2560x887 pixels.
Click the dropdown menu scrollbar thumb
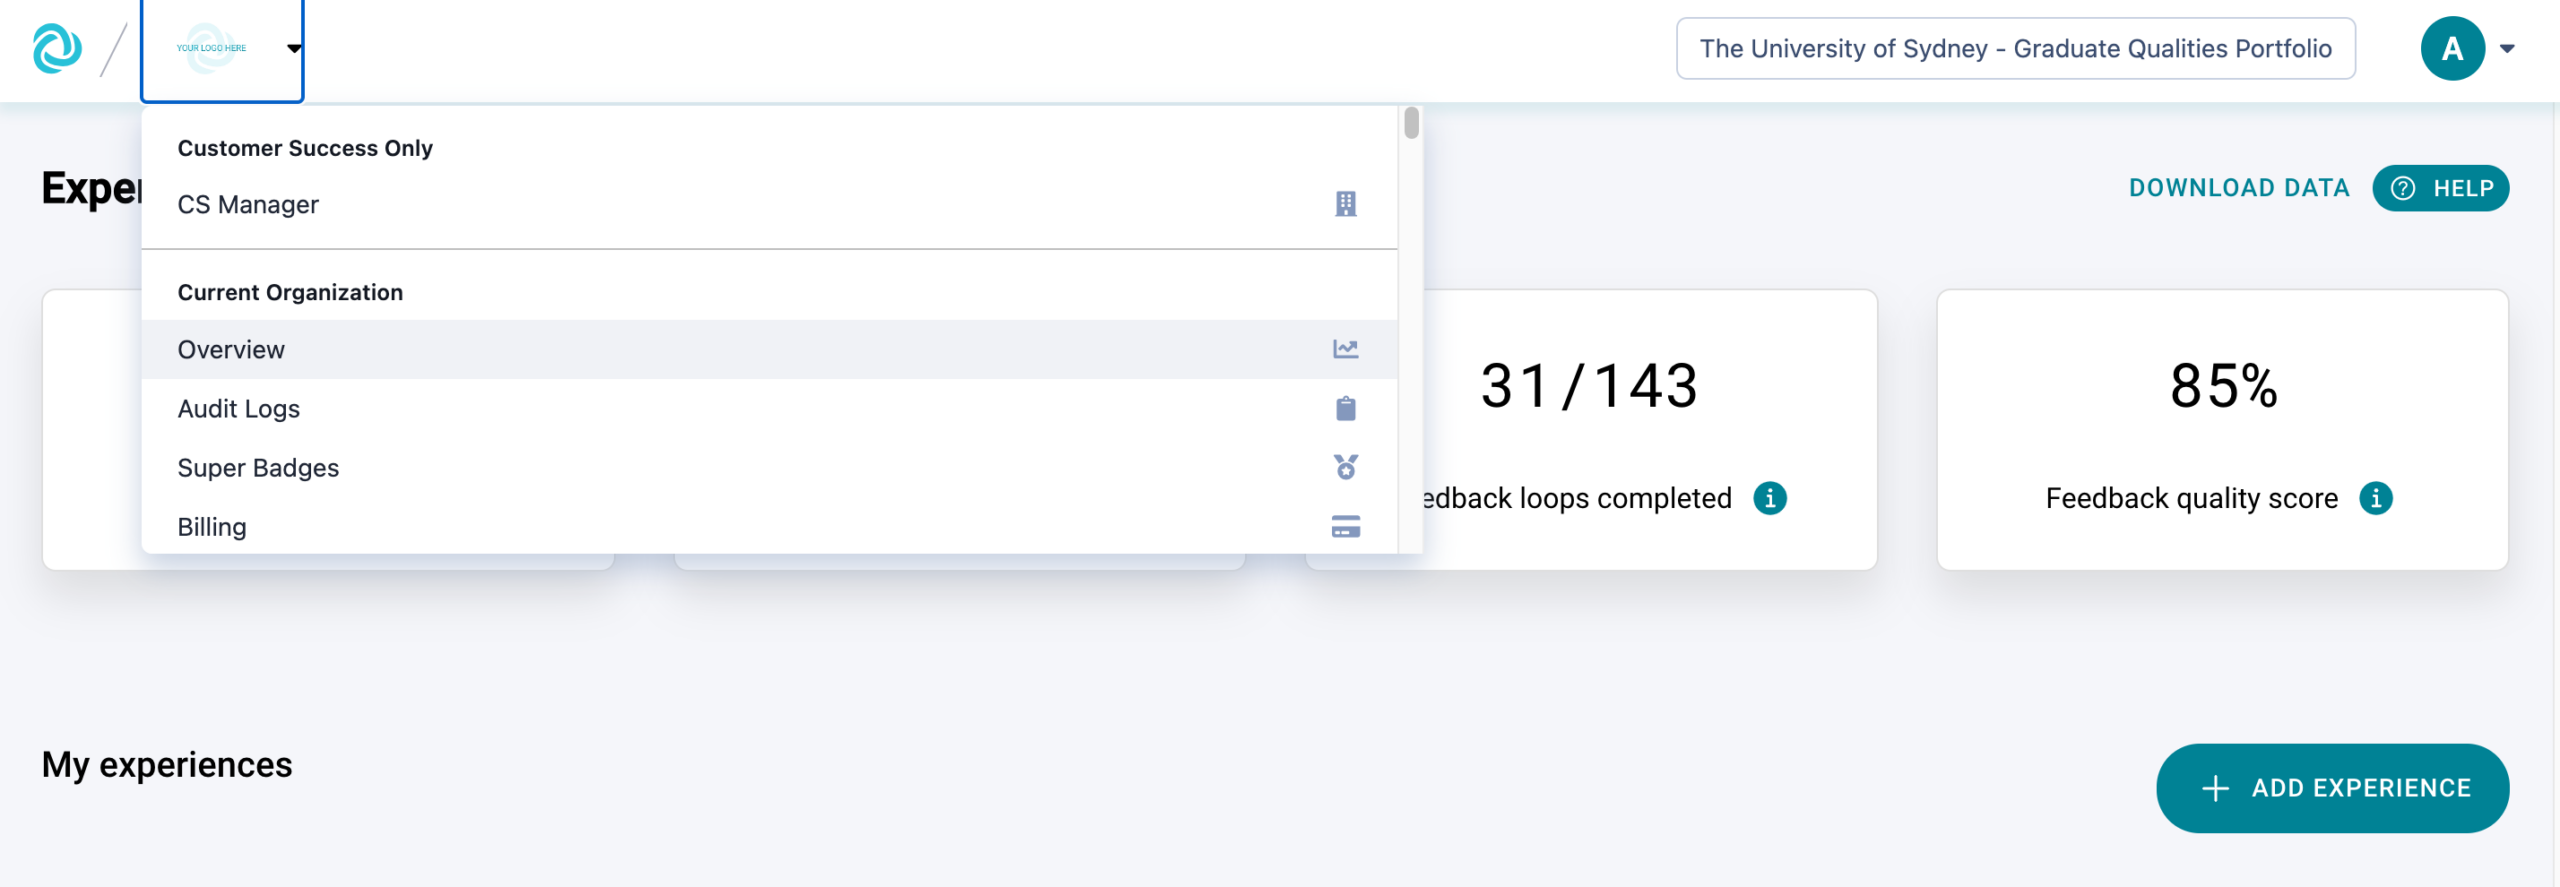1411,123
